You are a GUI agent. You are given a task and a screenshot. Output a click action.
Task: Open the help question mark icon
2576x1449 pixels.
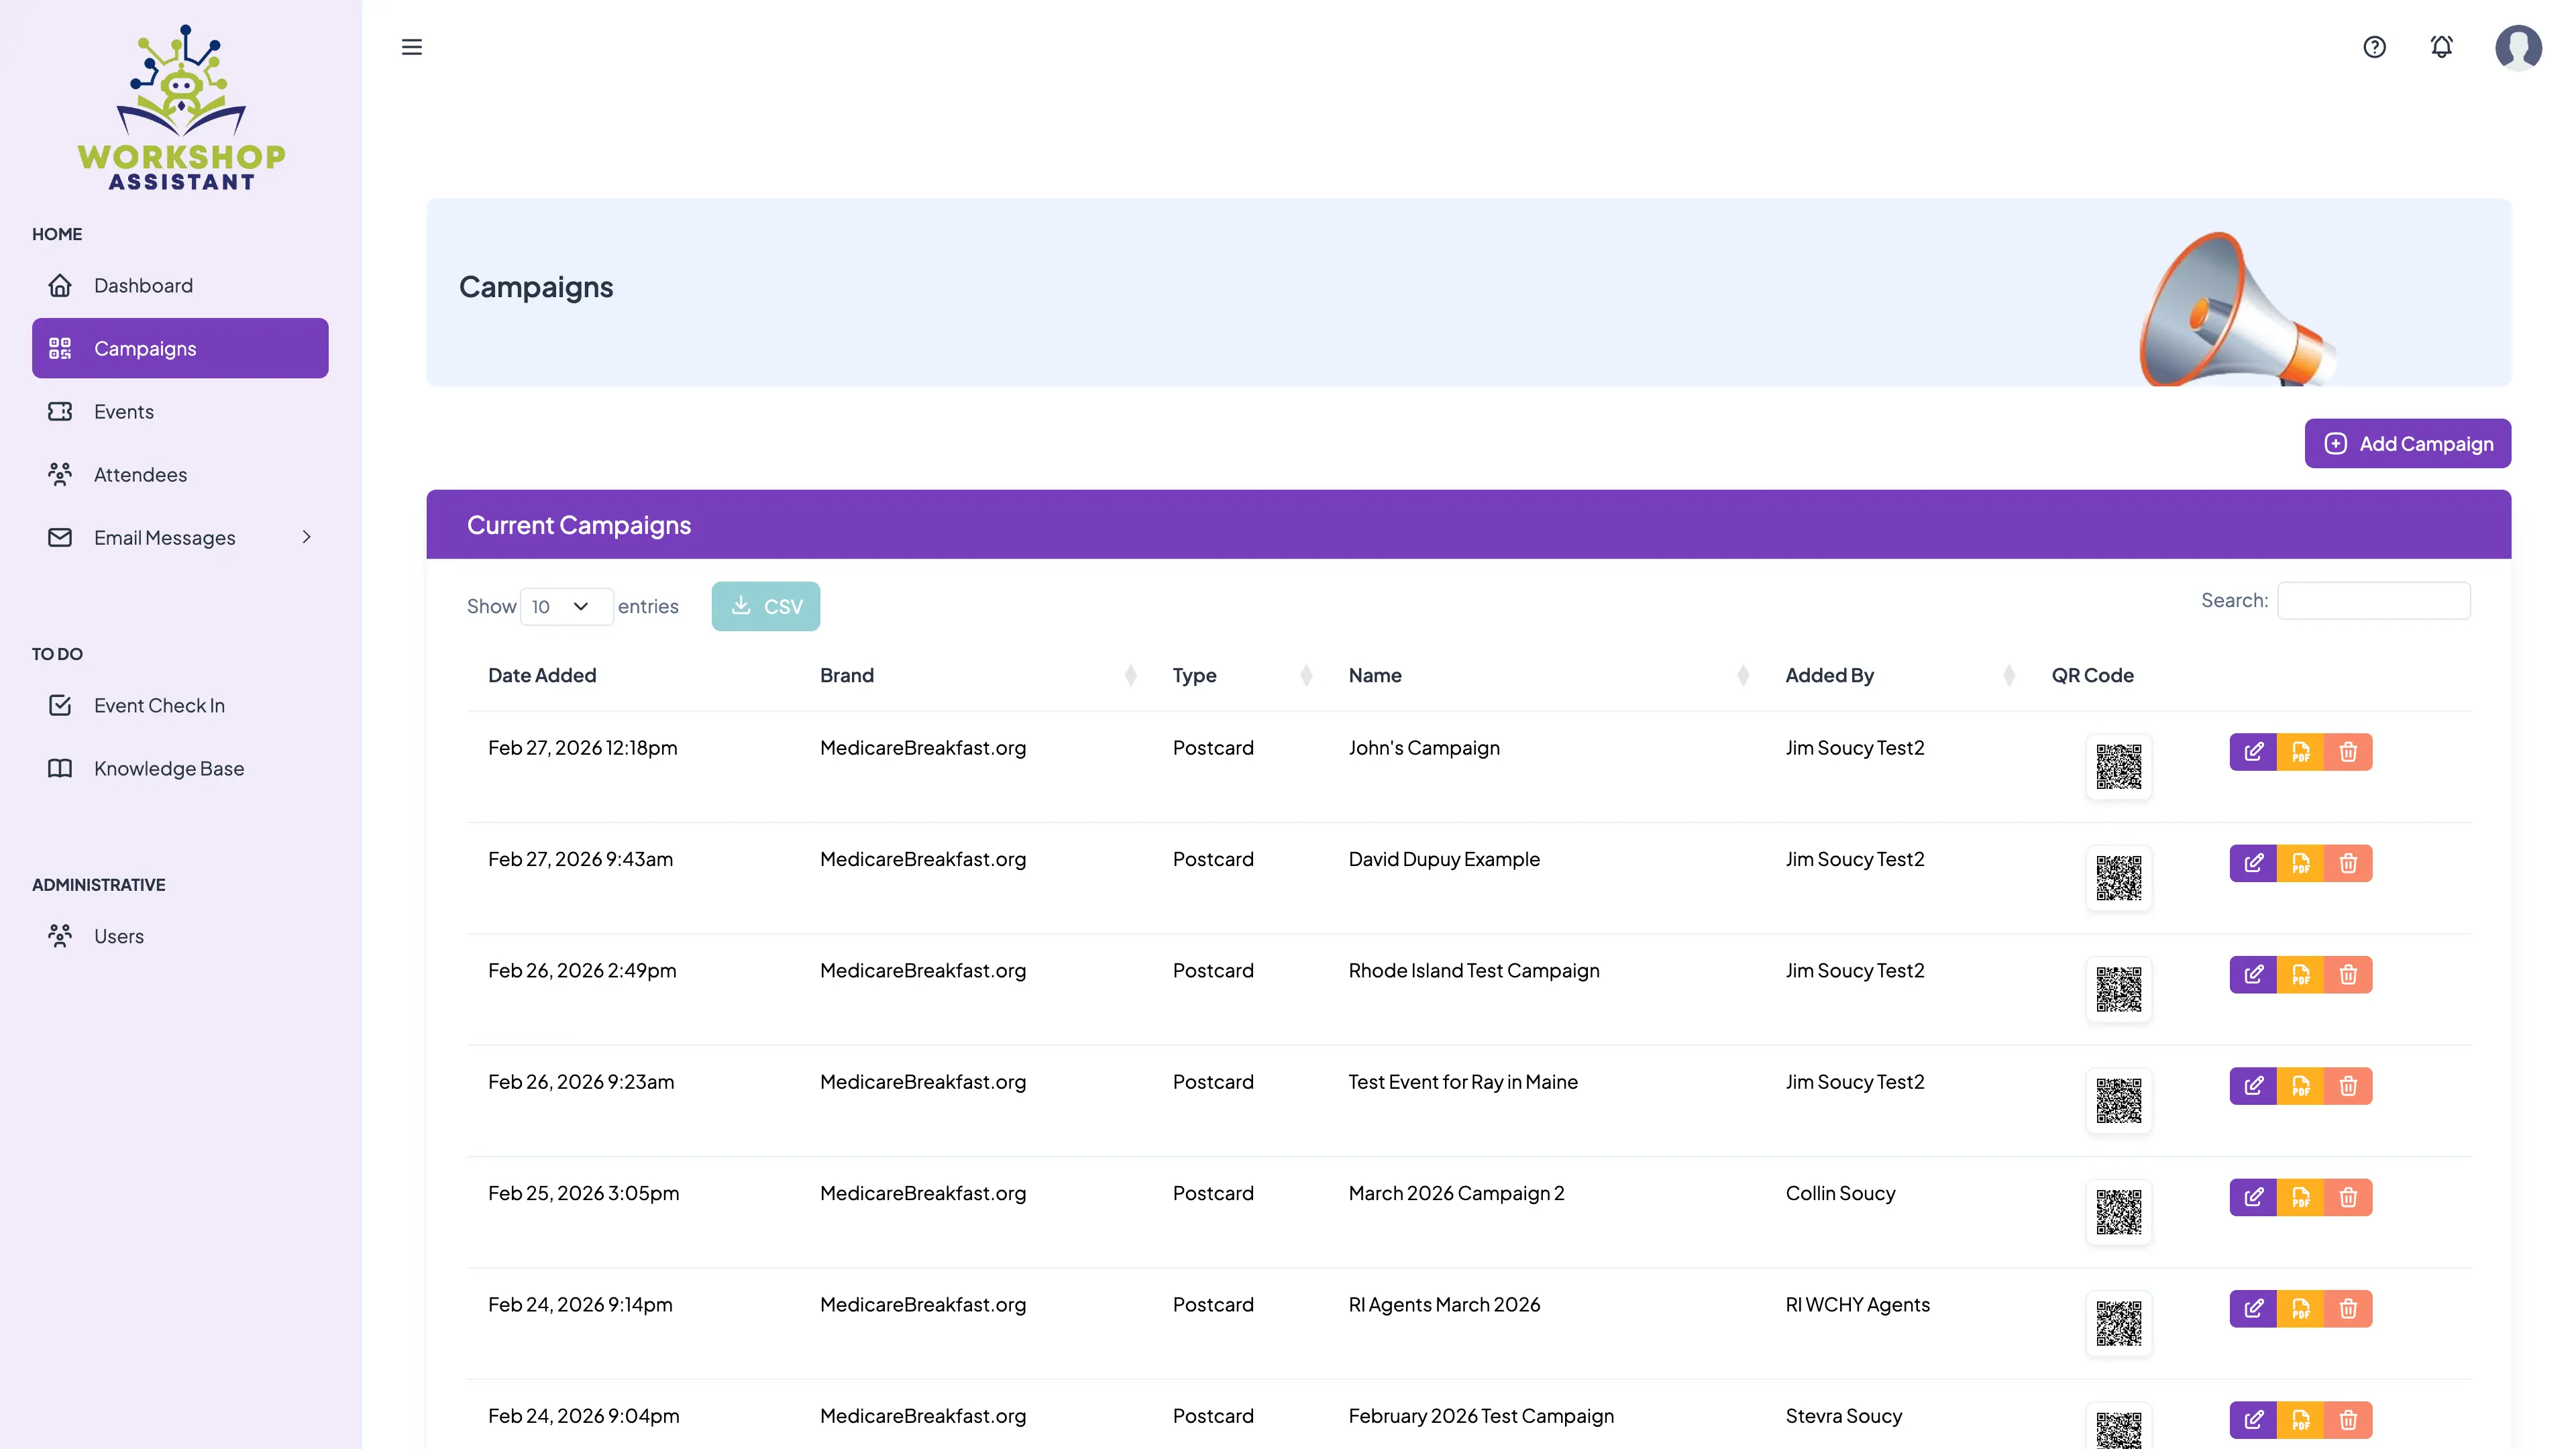2374,47
